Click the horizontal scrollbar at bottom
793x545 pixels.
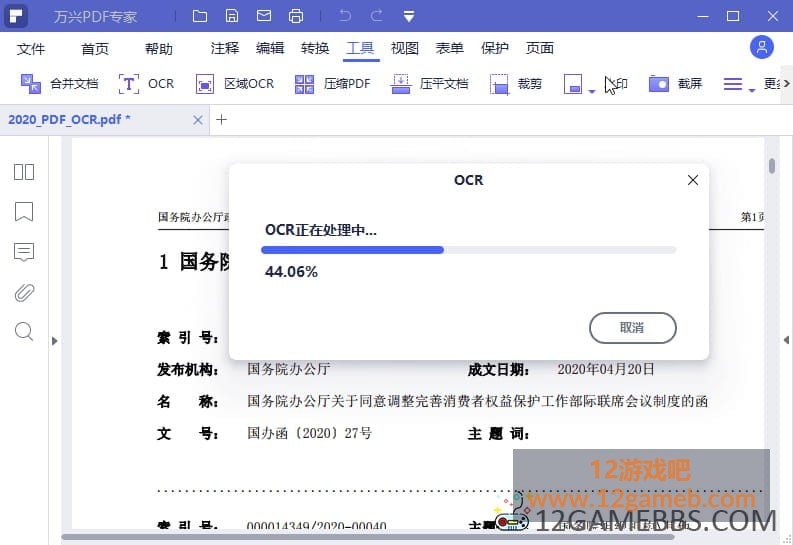point(369,536)
